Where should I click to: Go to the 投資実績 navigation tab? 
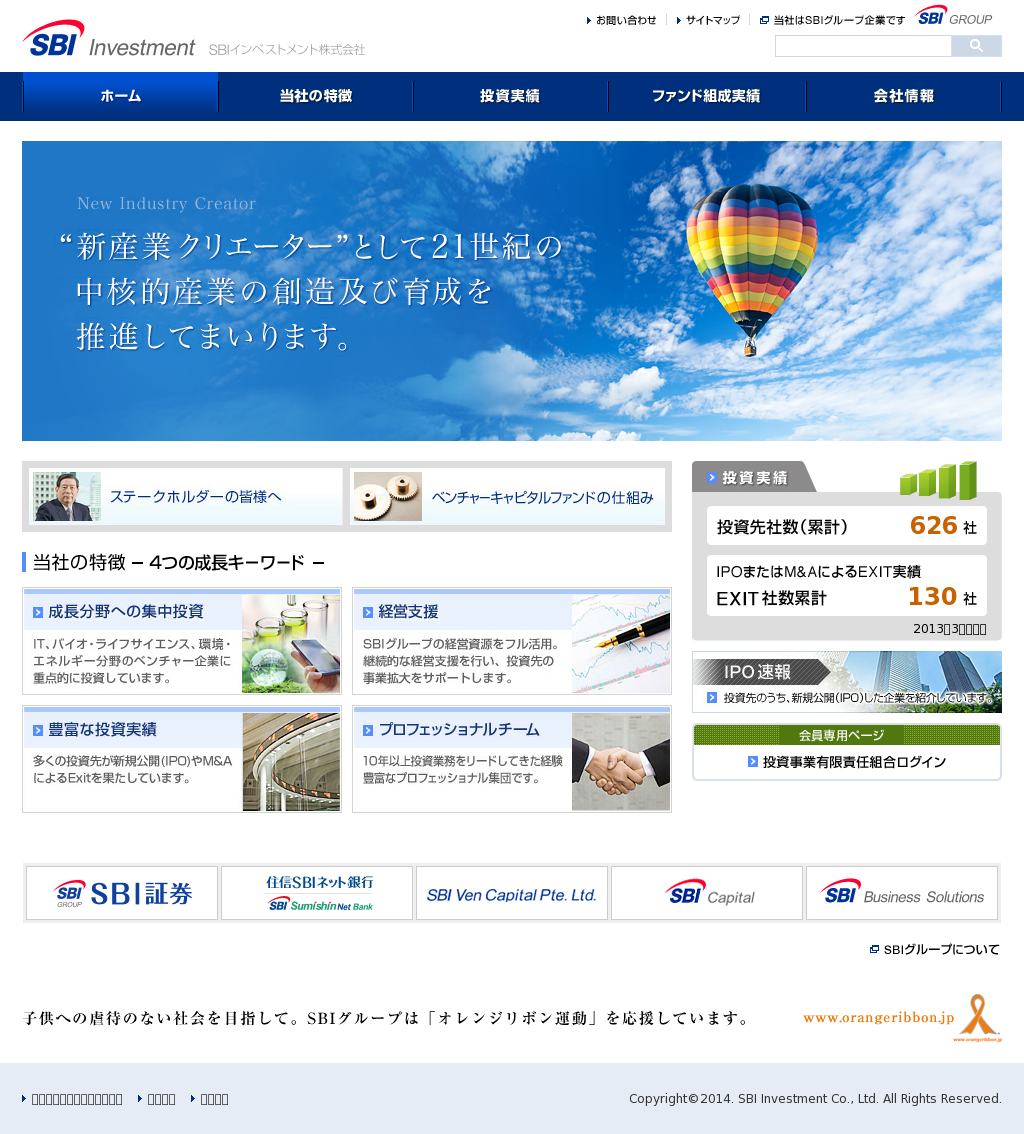(510, 96)
